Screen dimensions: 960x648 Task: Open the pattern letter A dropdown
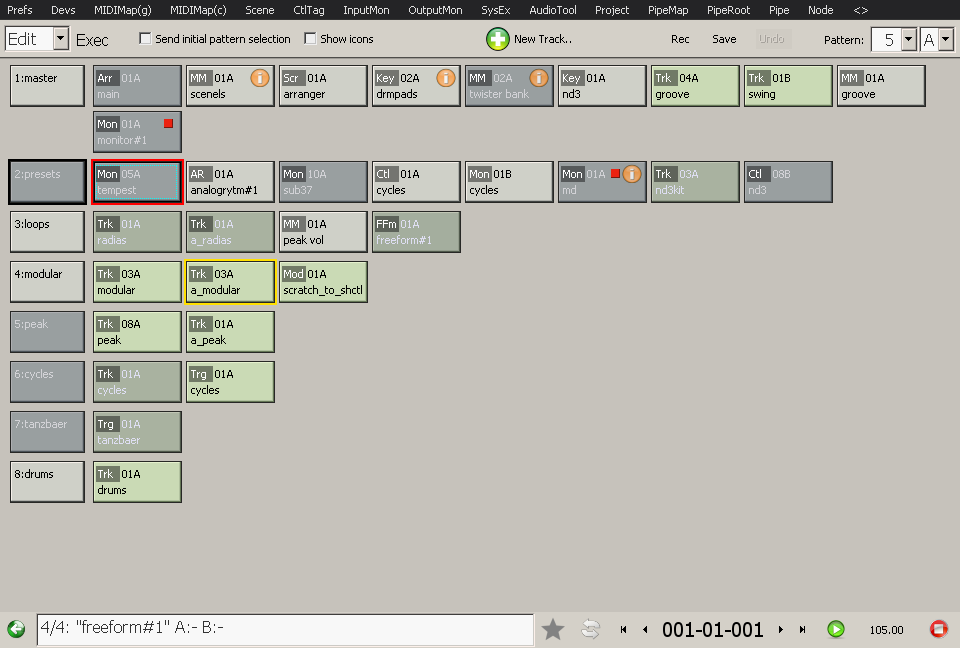tap(945, 39)
